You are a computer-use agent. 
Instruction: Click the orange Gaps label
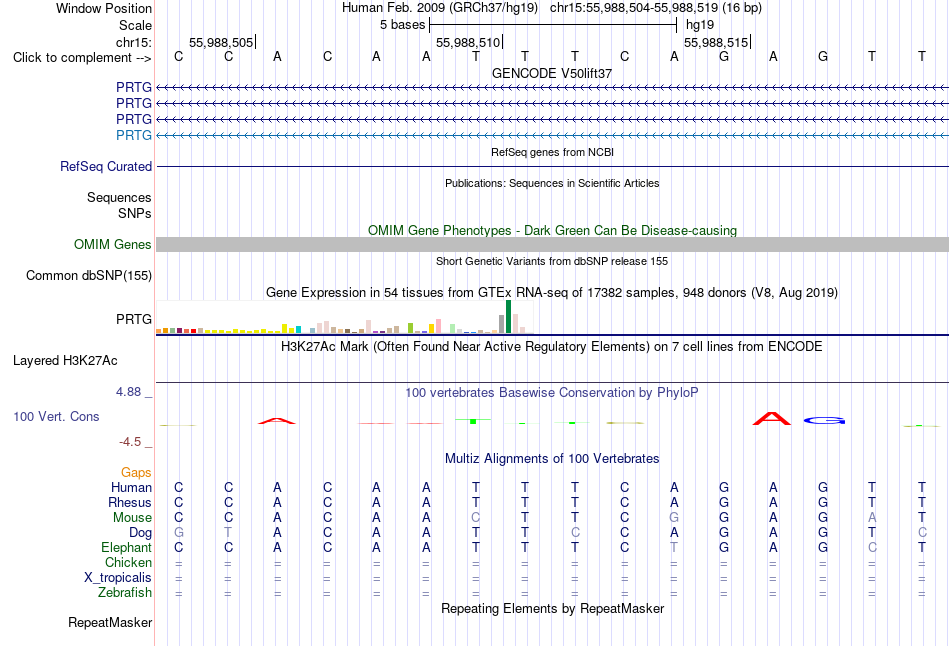136,472
